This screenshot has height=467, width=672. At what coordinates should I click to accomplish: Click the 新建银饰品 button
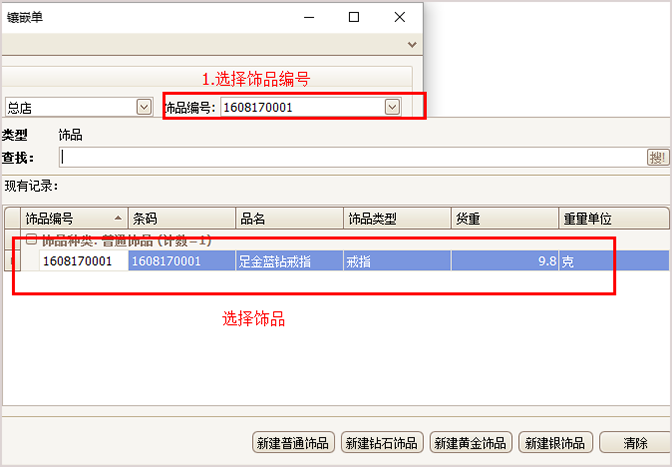[555, 442]
